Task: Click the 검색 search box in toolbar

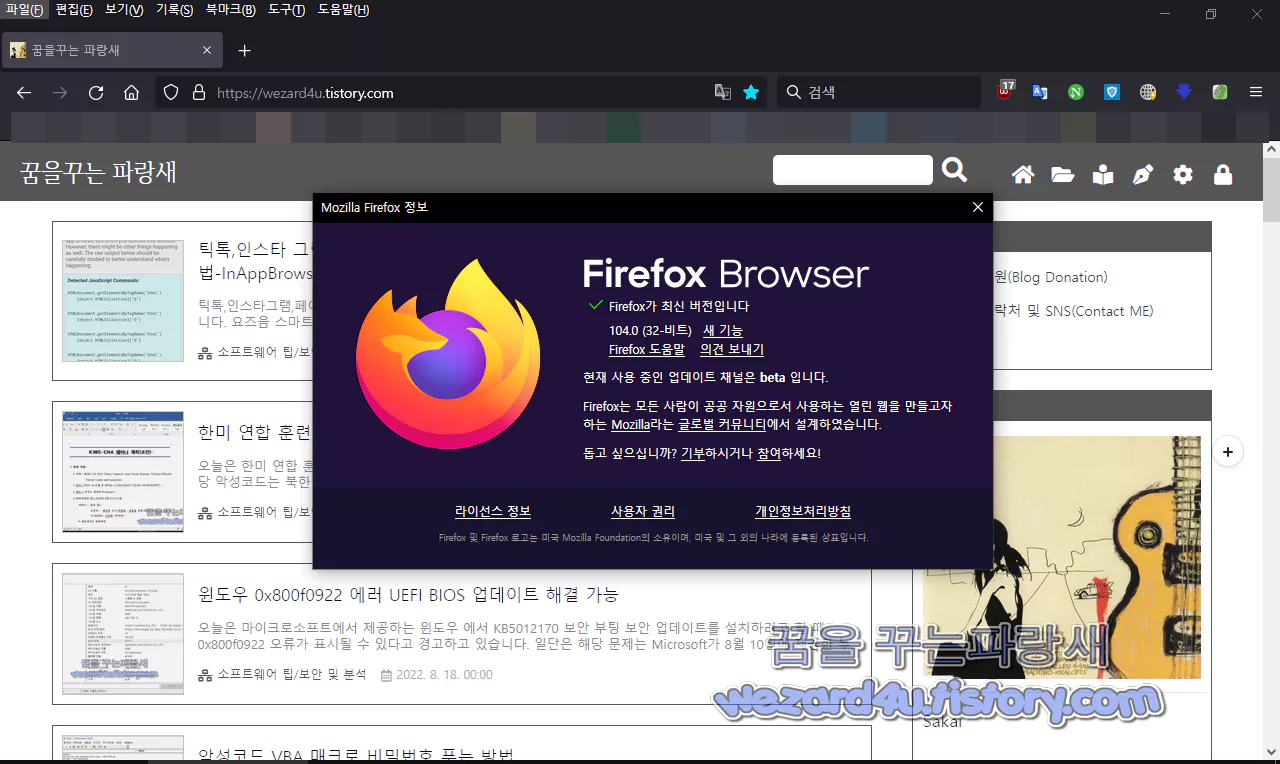Action: (878, 92)
